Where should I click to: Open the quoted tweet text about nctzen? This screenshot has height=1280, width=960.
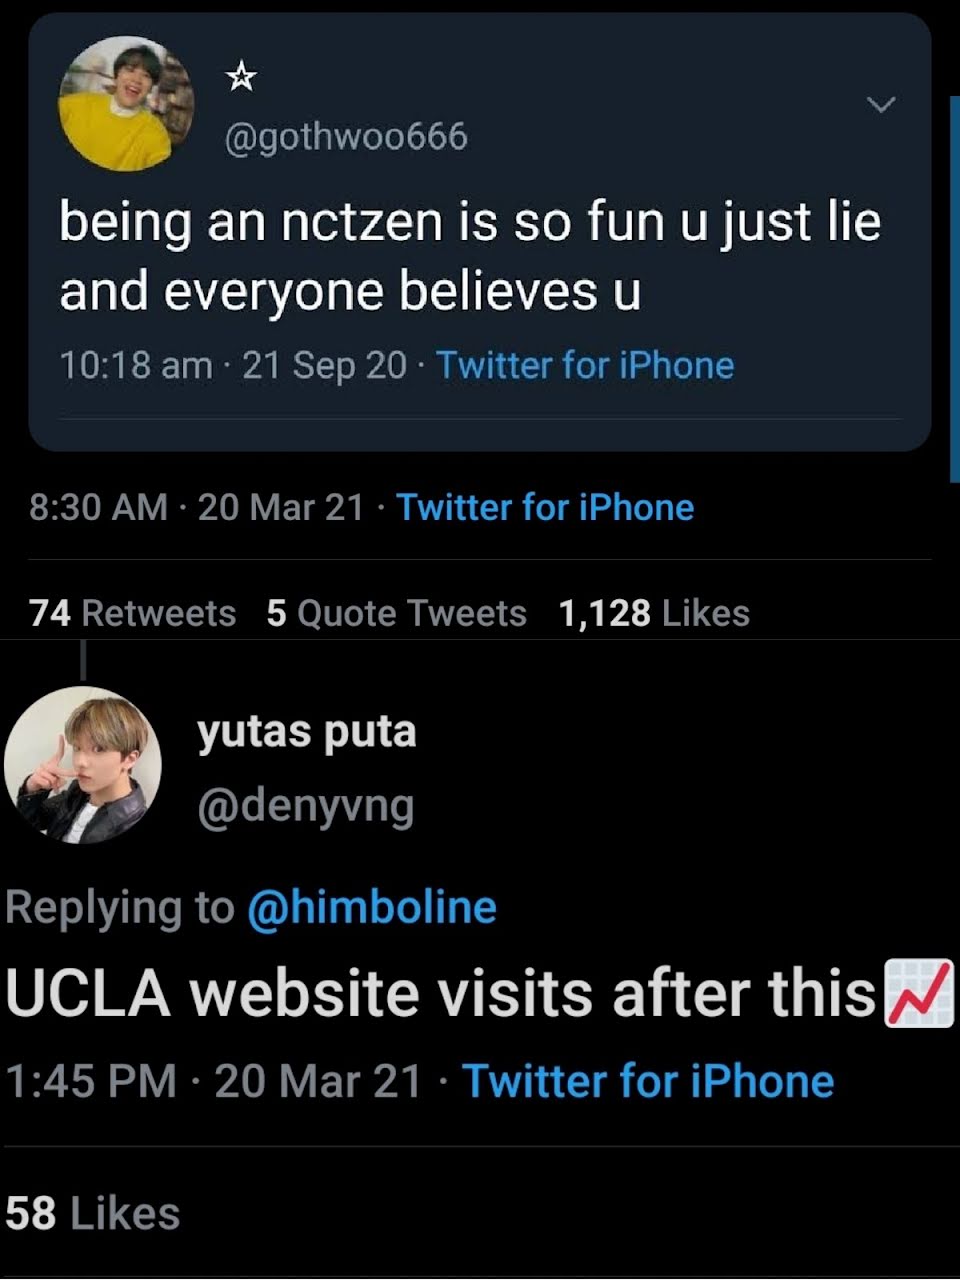pos(470,256)
